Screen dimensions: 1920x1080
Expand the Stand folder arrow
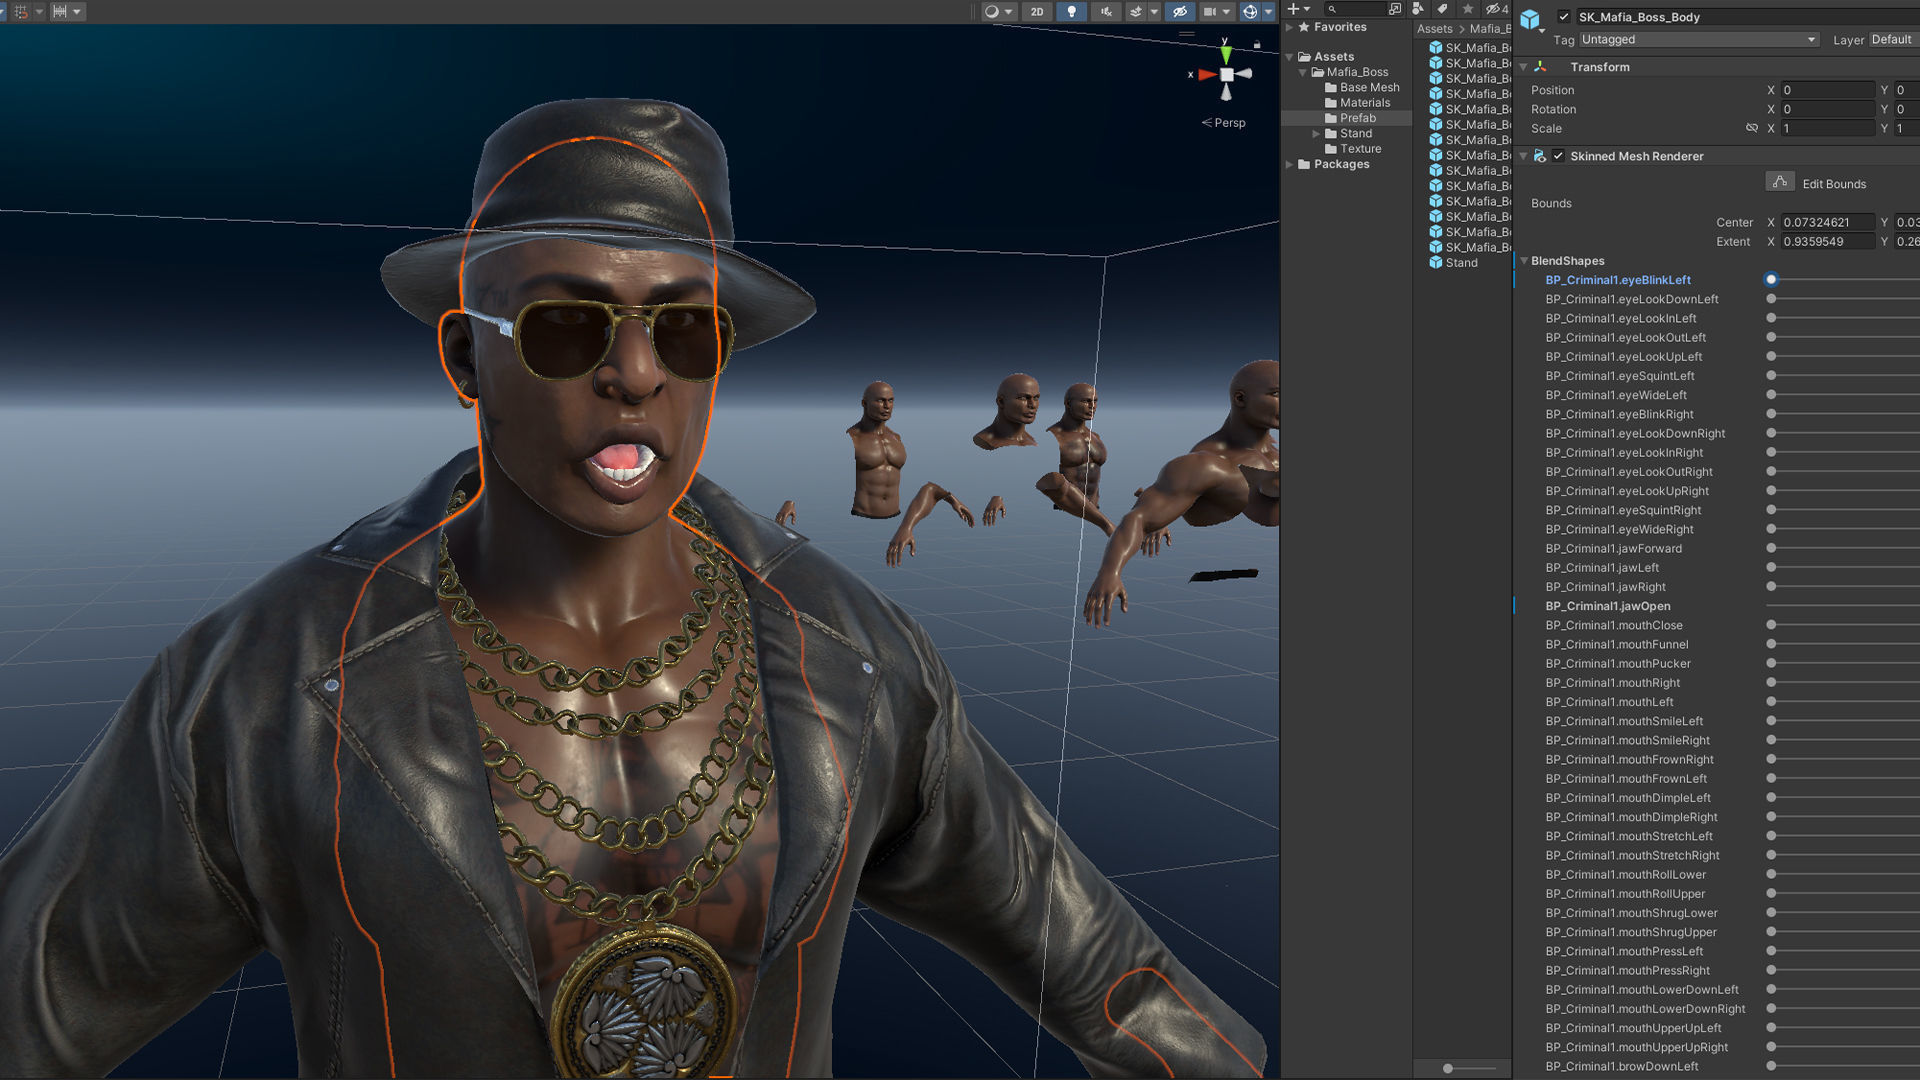[1316, 134]
